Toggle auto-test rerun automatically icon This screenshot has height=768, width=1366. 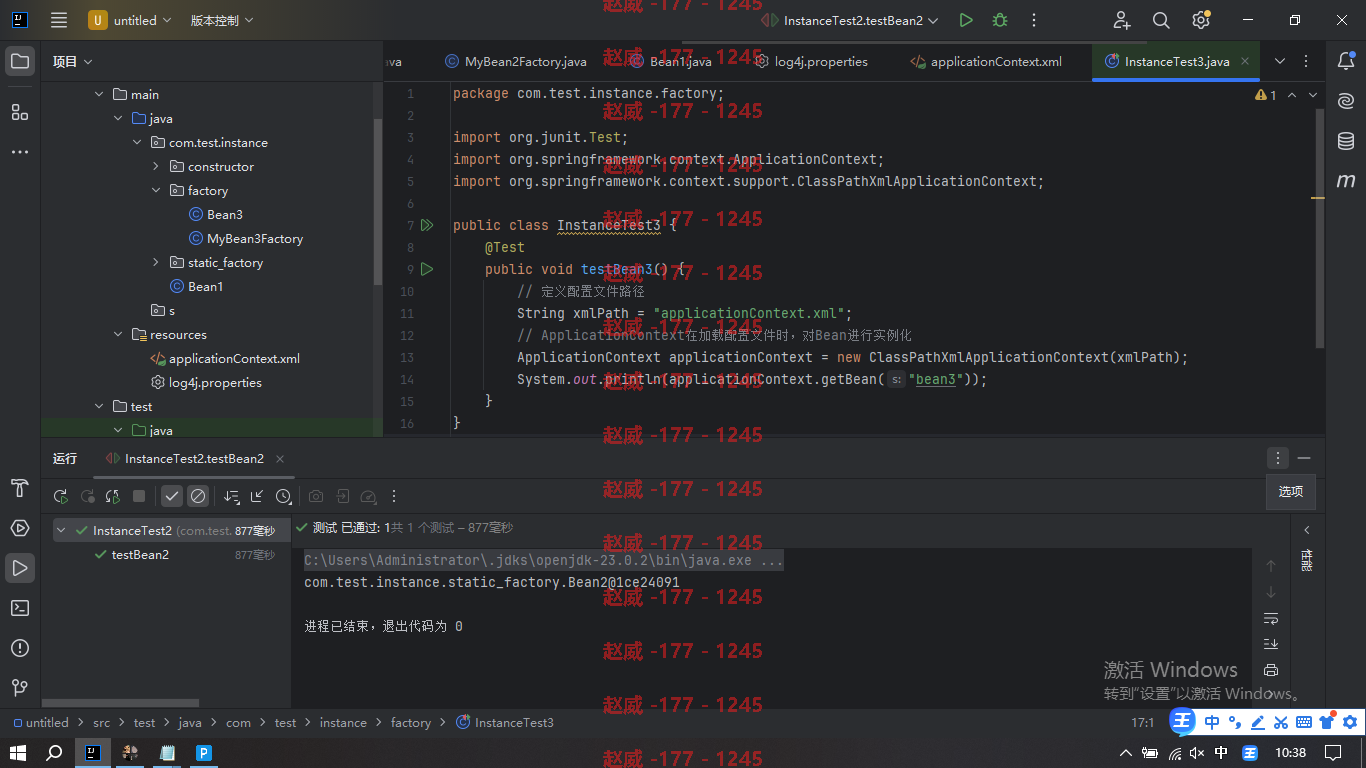[x=113, y=496]
